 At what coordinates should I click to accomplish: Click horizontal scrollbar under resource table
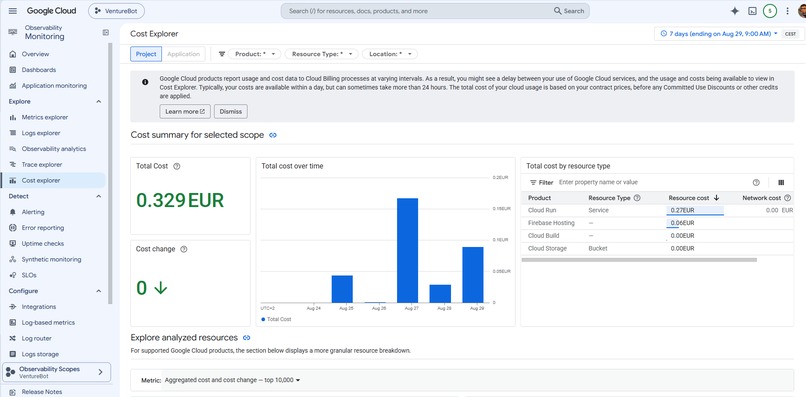(x=639, y=260)
